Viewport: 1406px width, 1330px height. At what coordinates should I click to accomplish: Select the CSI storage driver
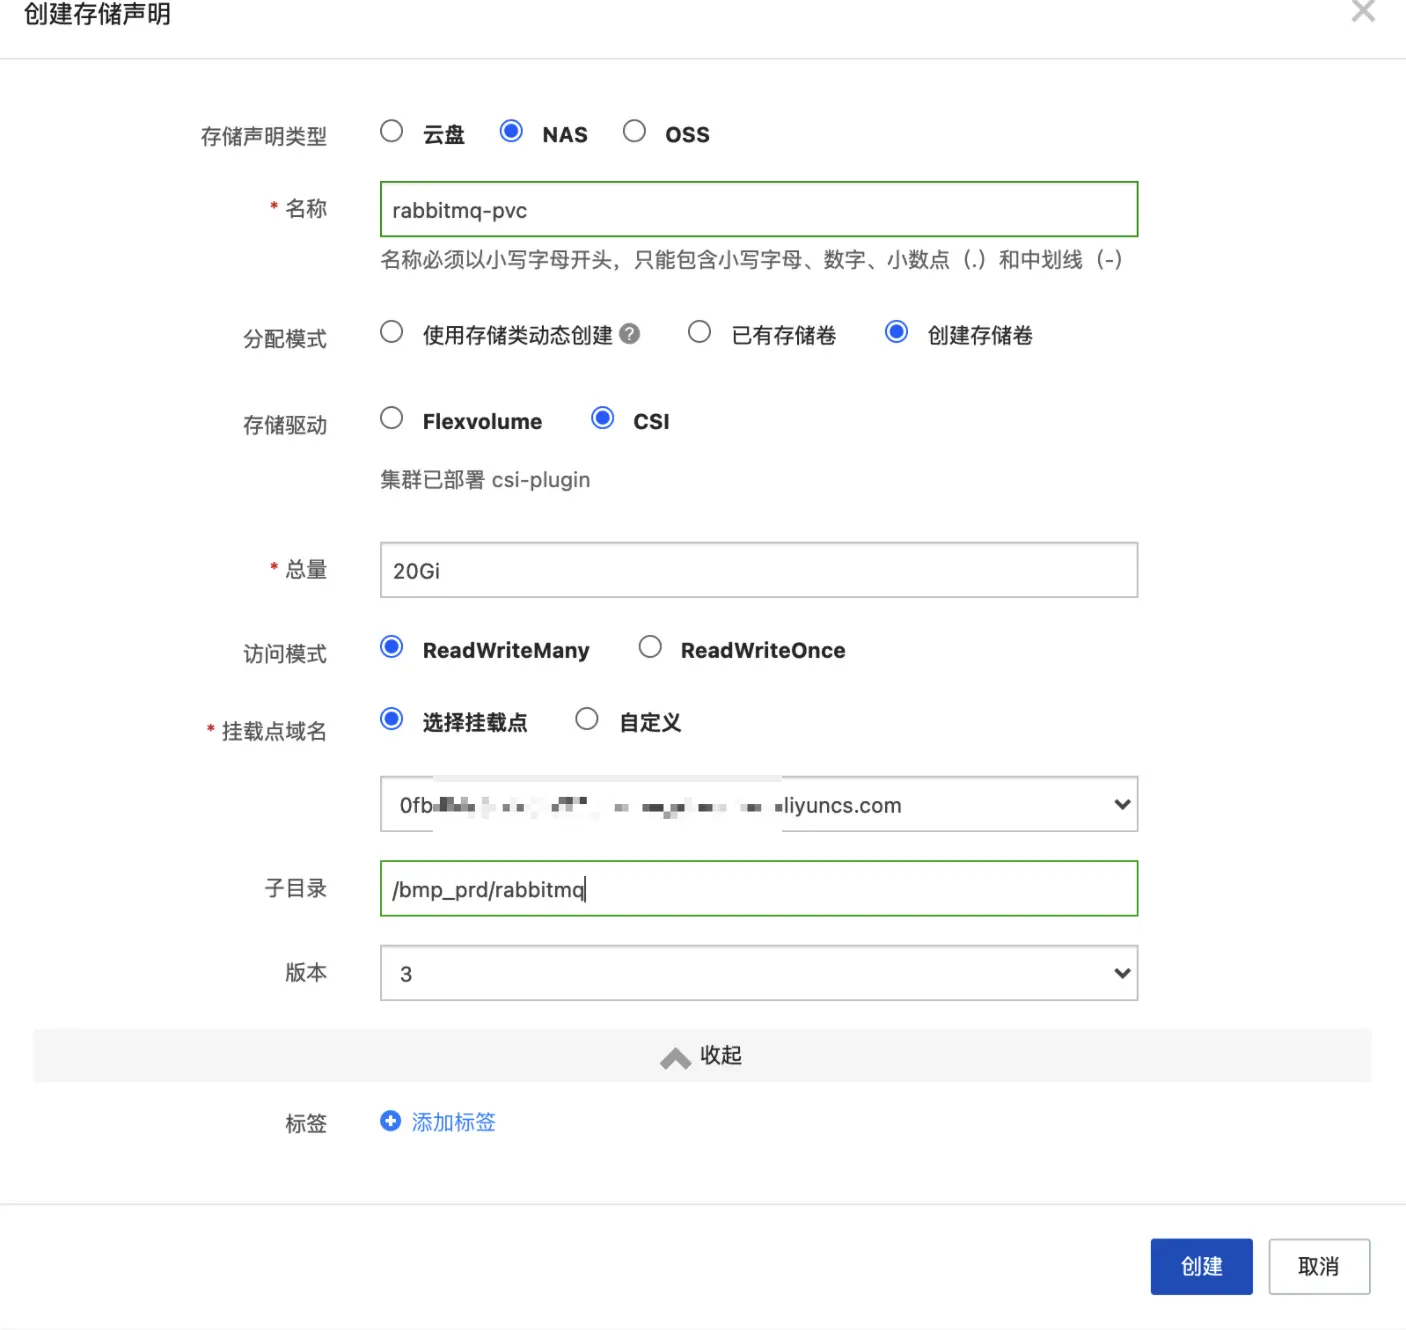tap(602, 418)
